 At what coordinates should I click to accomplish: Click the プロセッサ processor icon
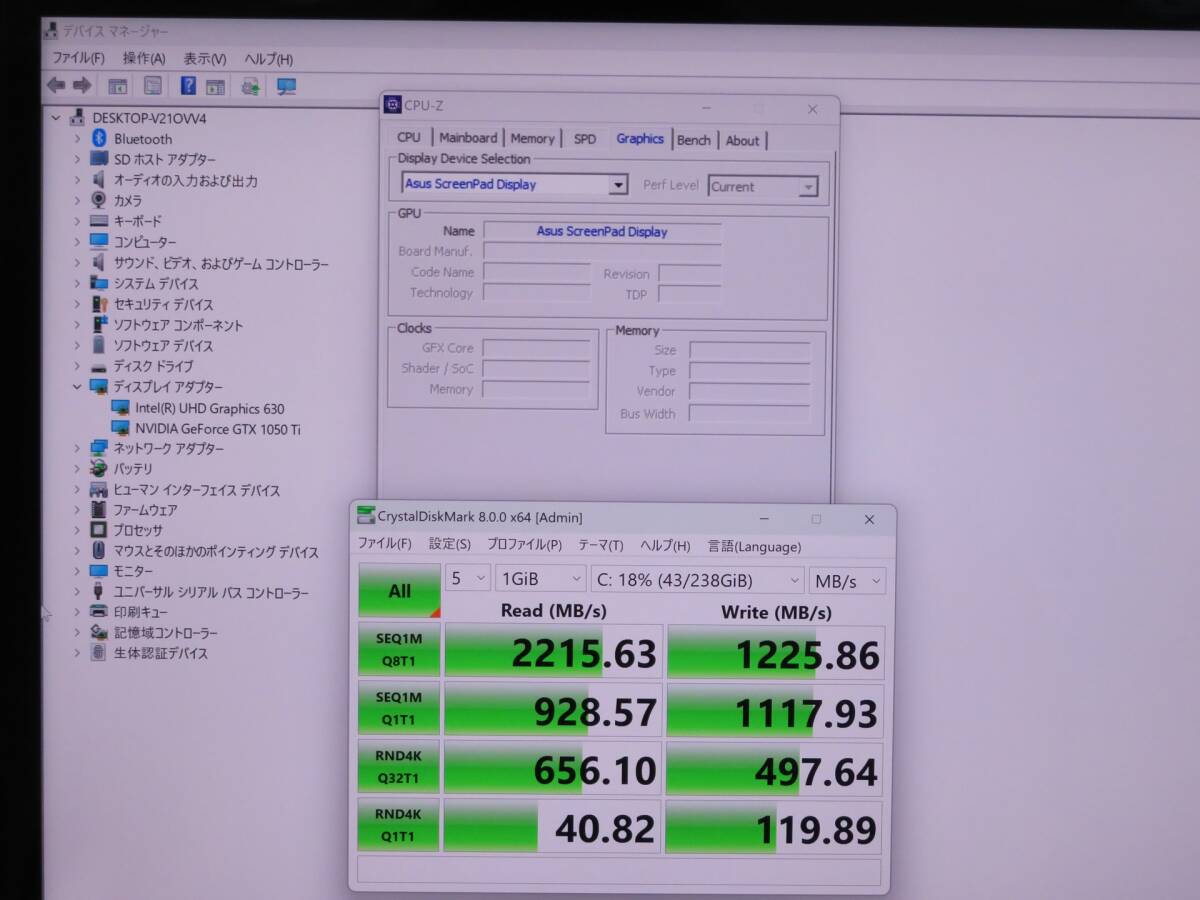[99, 530]
